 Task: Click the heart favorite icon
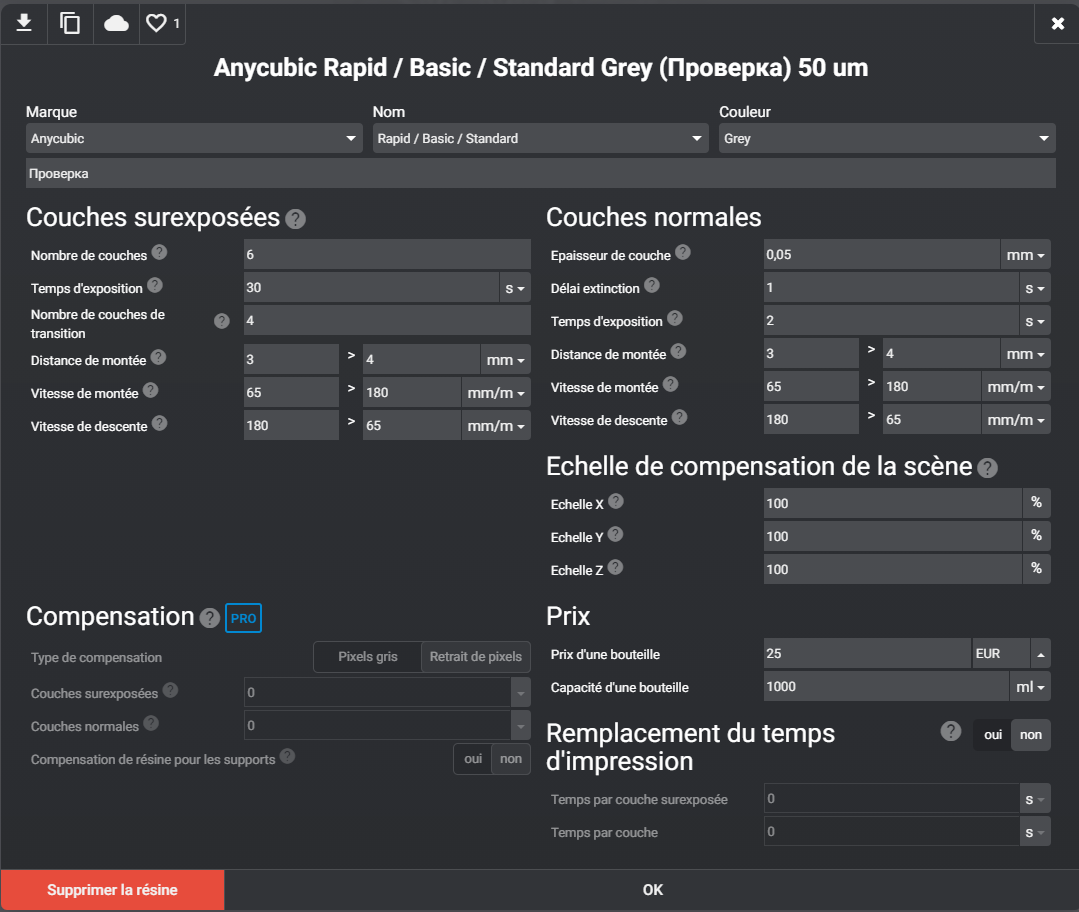click(156, 23)
